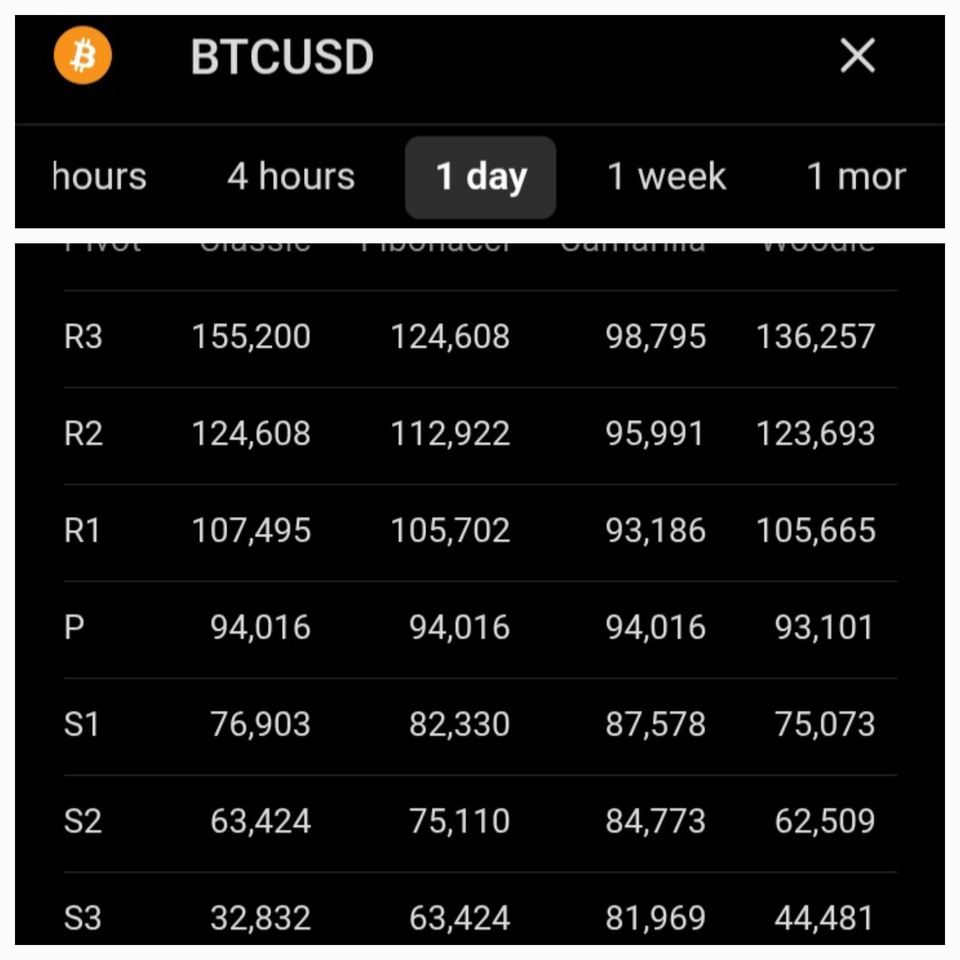Select the 1 day timeframe tab
The width and height of the screenshot is (960, 960).
coord(481,177)
